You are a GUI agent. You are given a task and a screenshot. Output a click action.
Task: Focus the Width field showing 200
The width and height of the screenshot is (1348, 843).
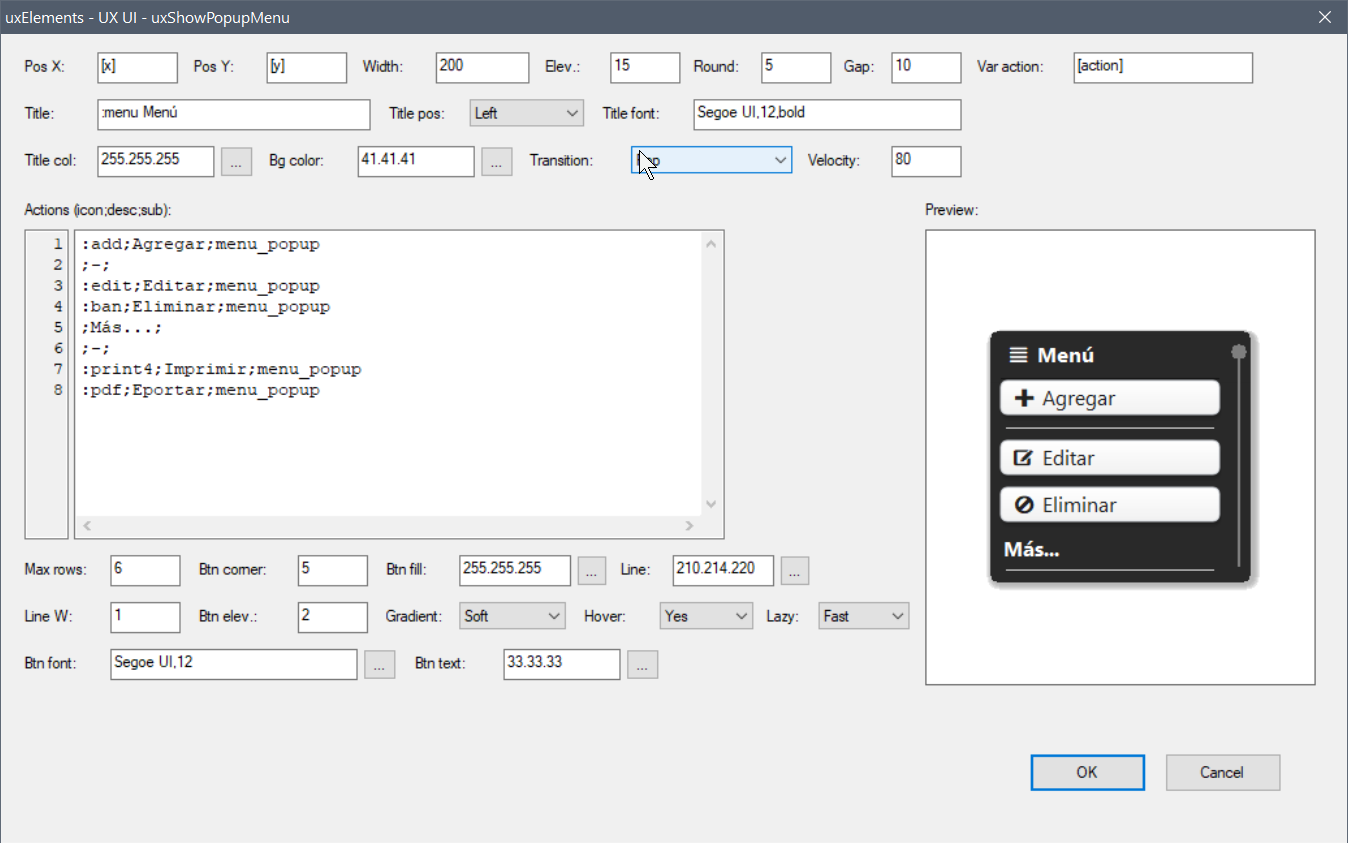click(482, 67)
